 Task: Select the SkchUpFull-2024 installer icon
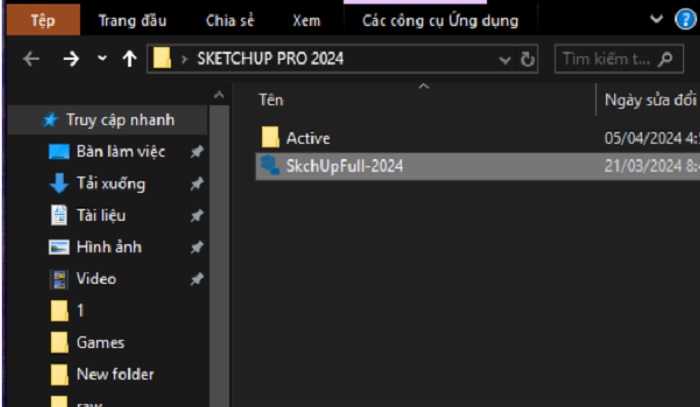[269, 166]
